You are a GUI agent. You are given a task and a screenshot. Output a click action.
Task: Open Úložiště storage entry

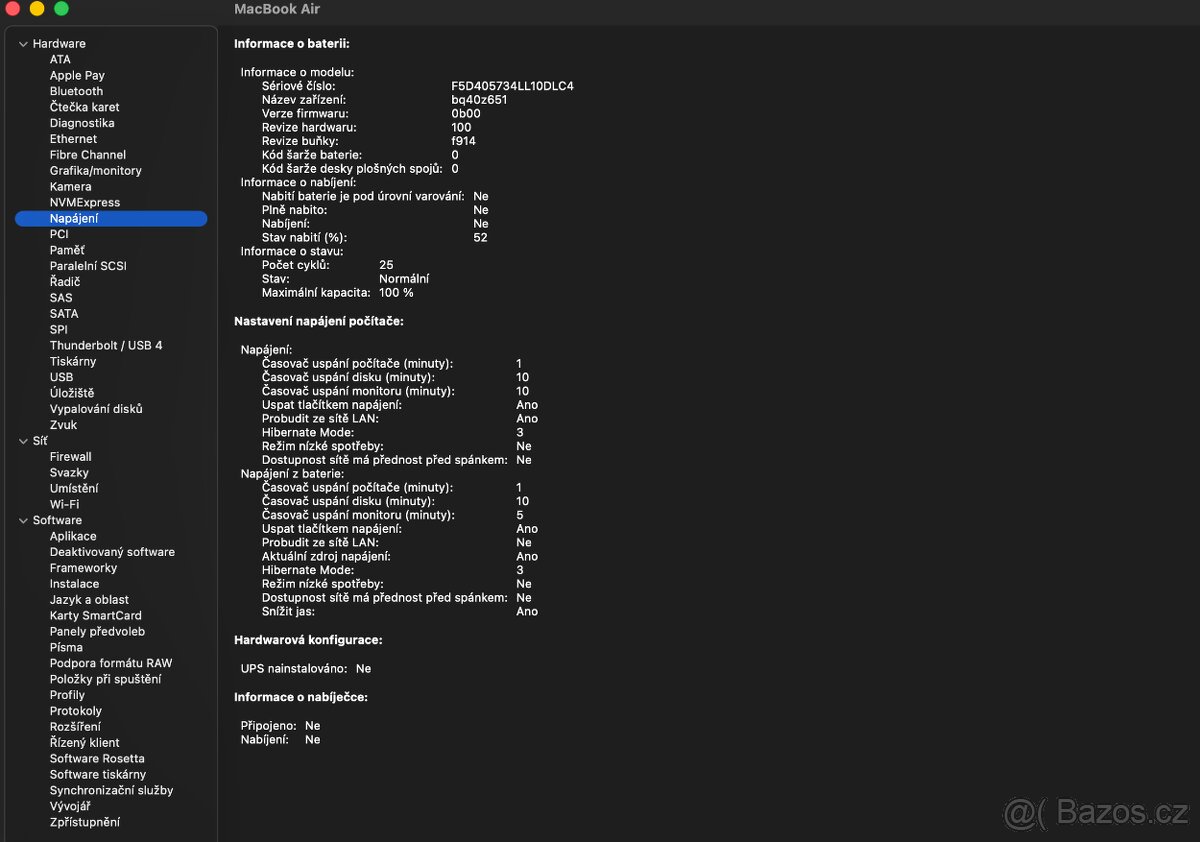(x=72, y=393)
